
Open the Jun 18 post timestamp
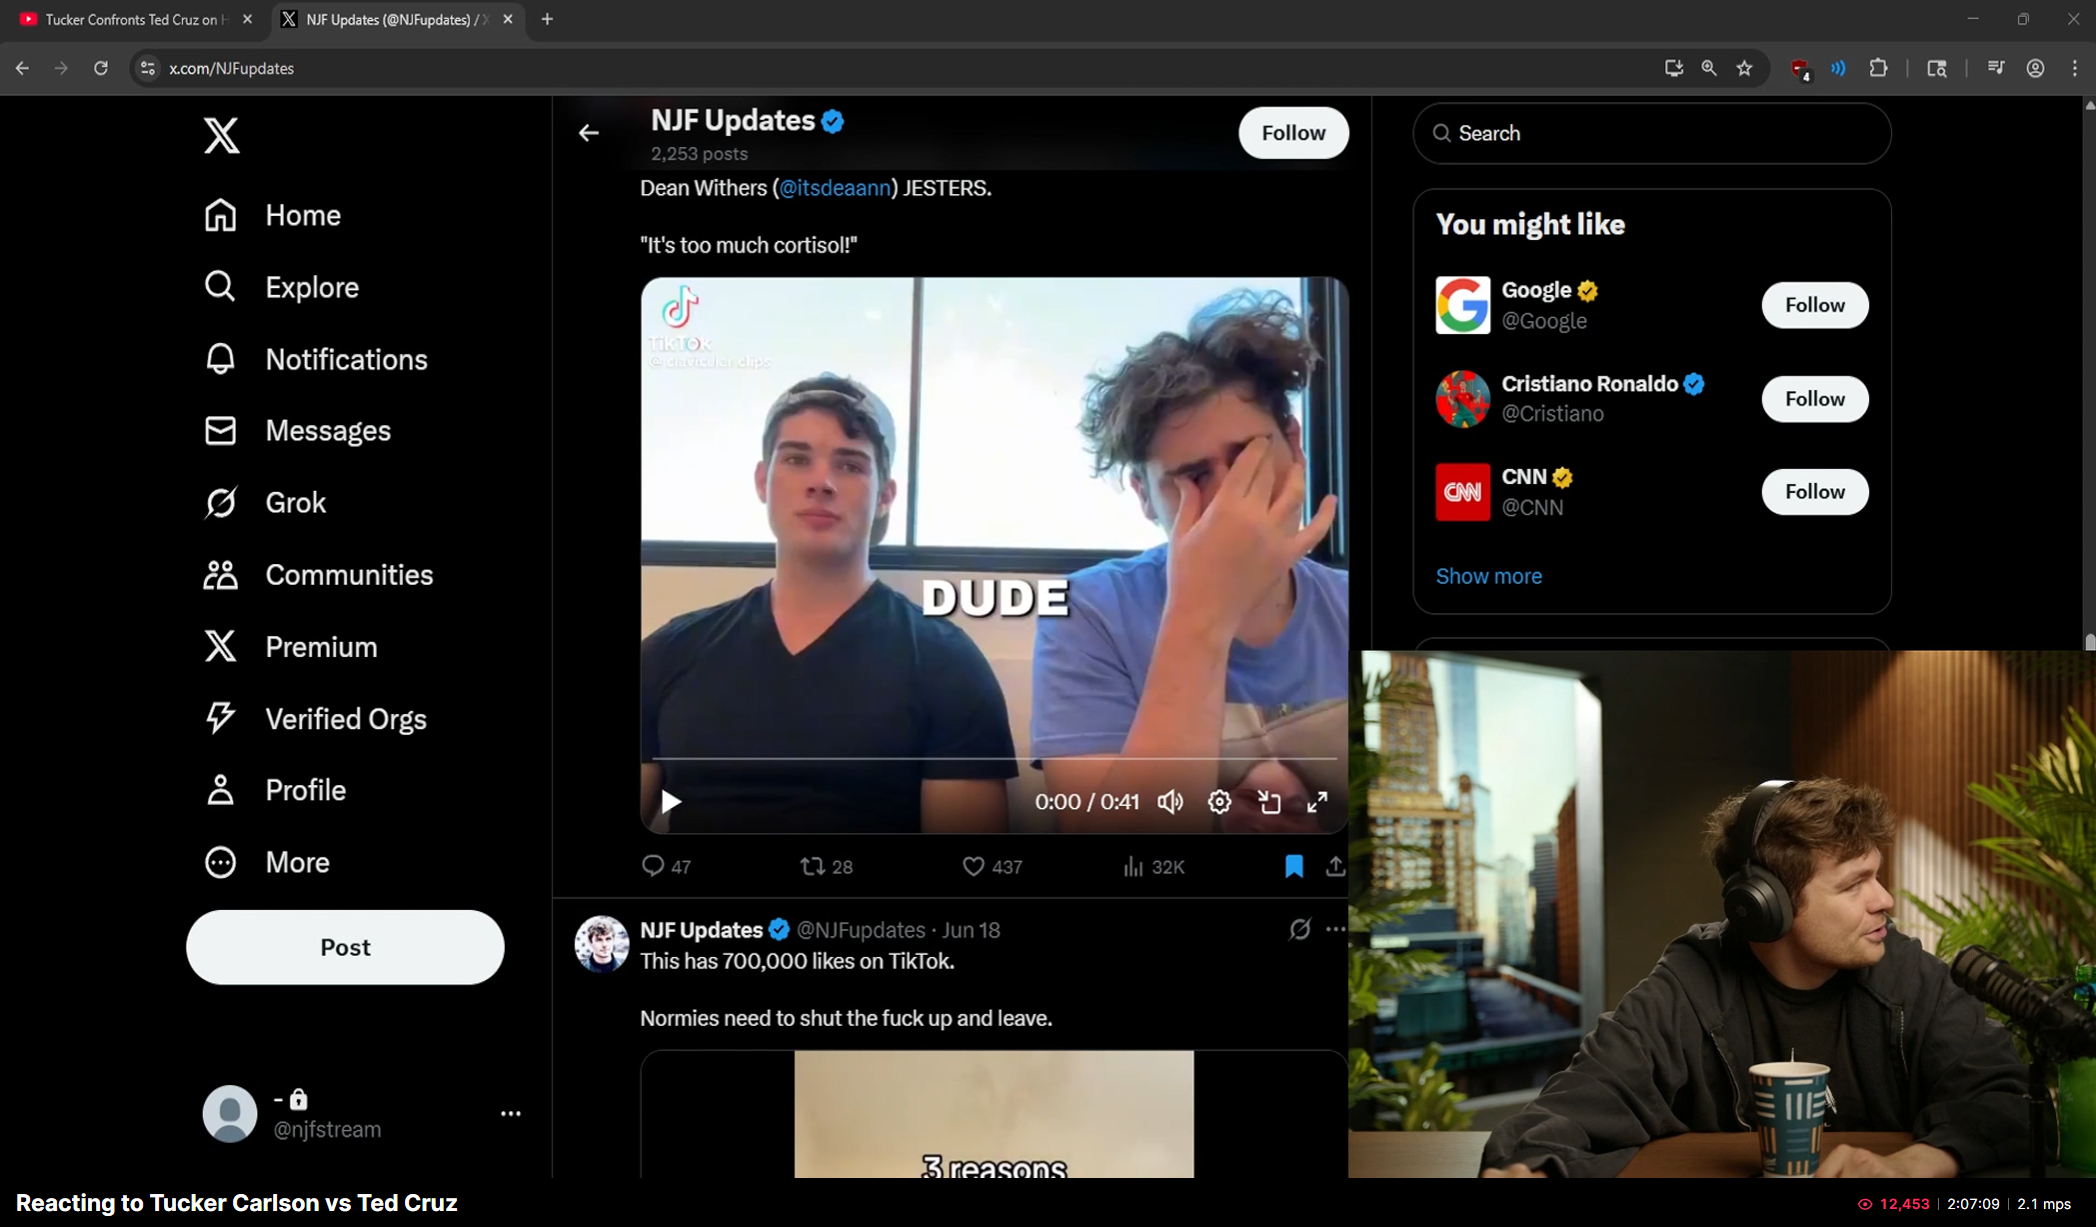(x=971, y=930)
